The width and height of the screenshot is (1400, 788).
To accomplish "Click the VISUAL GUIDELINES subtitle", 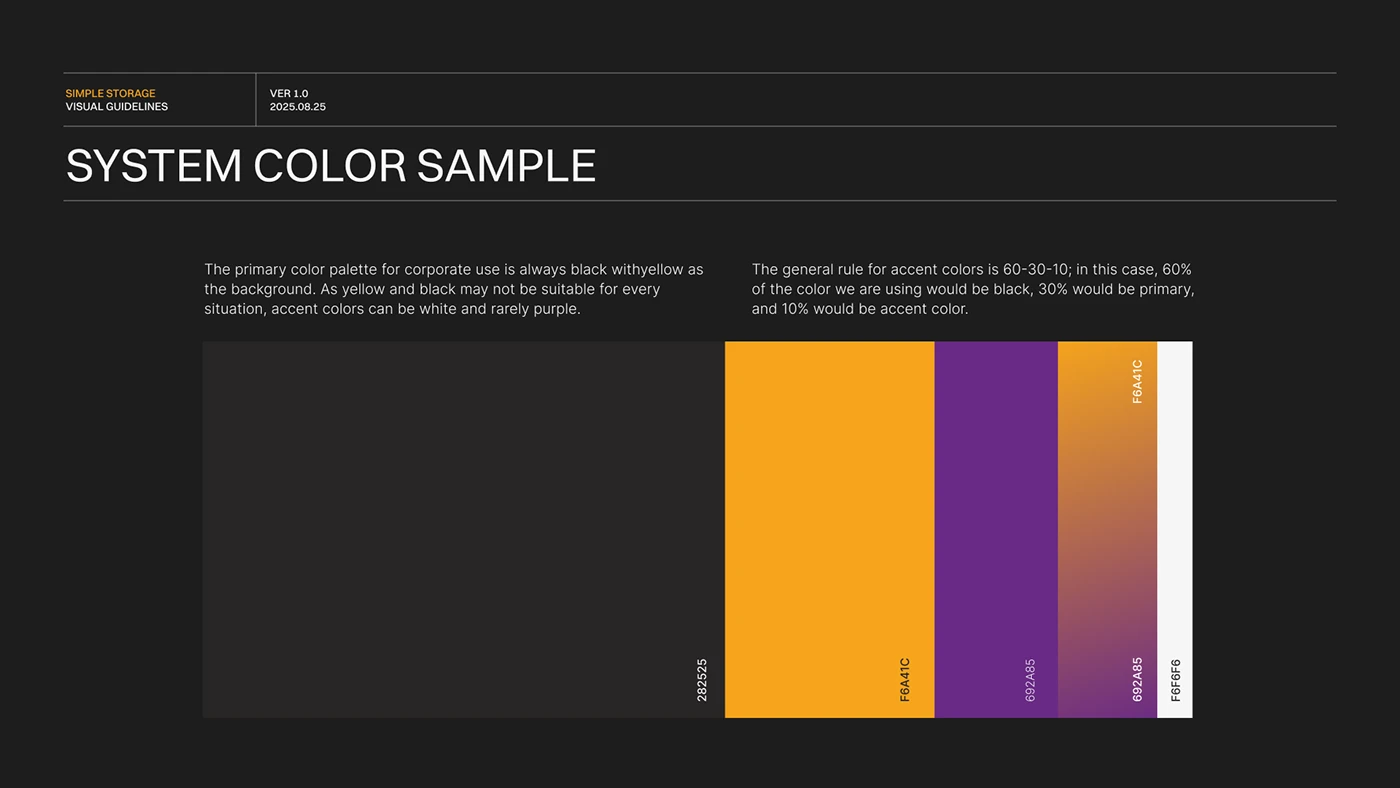I will point(116,106).
